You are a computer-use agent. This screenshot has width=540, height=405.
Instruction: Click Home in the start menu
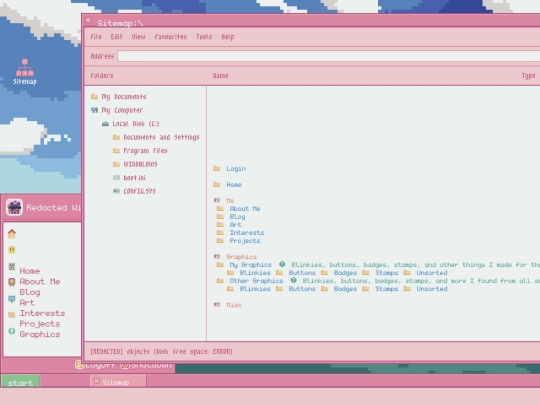(30, 271)
